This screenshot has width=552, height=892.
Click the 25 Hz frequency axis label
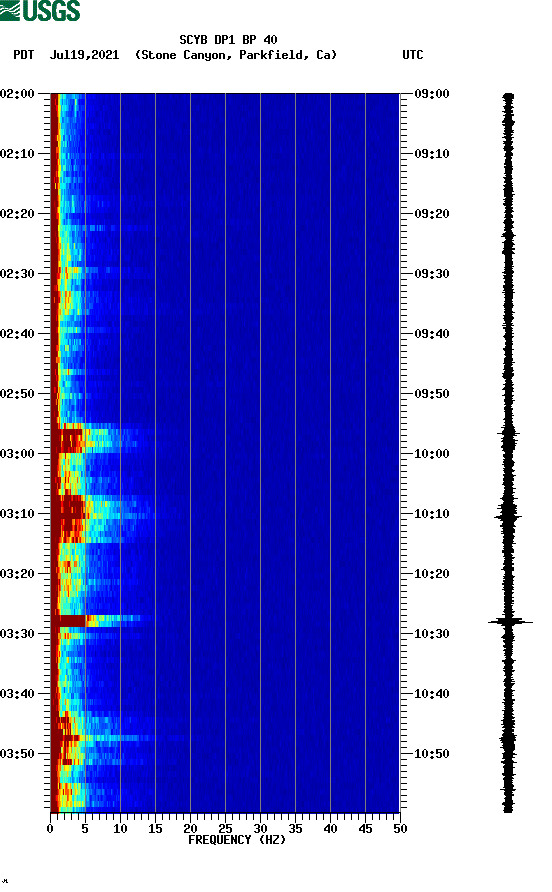coord(225,828)
